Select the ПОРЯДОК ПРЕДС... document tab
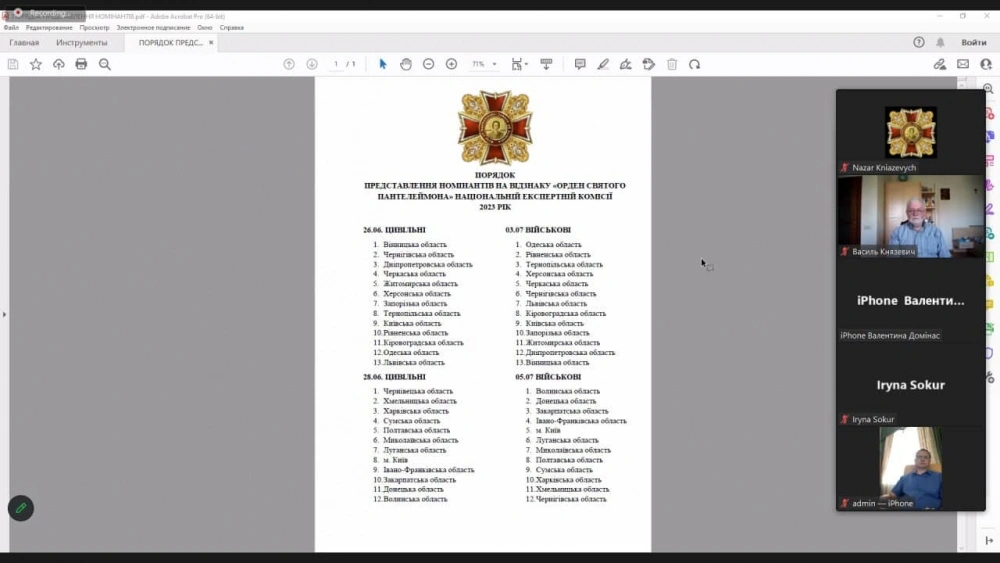Viewport: 1000px width, 563px height. coord(170,43)
